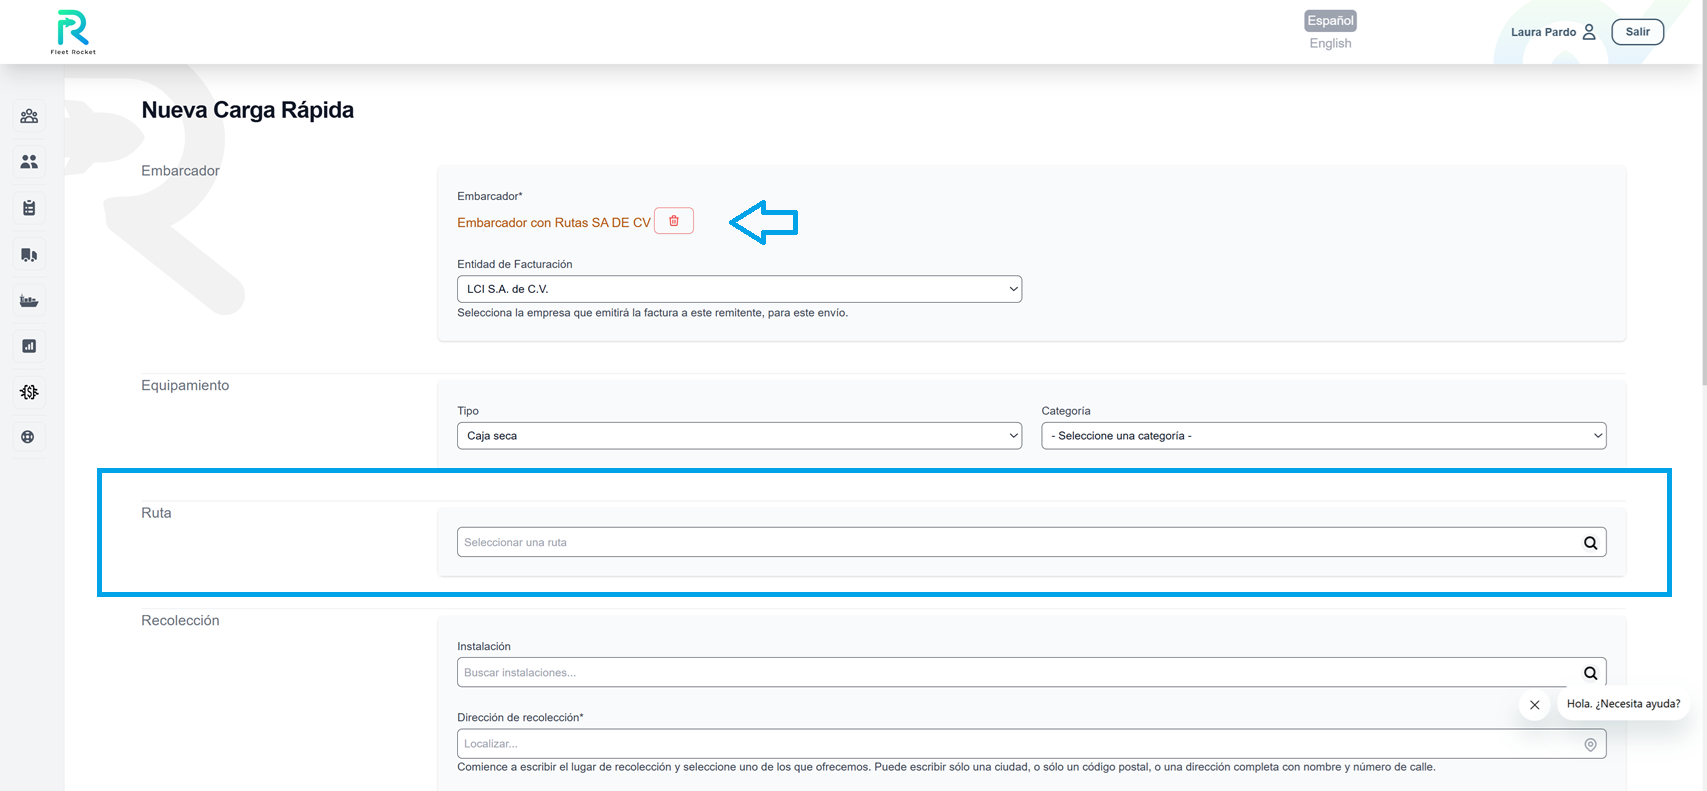
Task: Open the Hola ¿Necesita ayuda? chat message
Action: click(x=1623, y=704)
